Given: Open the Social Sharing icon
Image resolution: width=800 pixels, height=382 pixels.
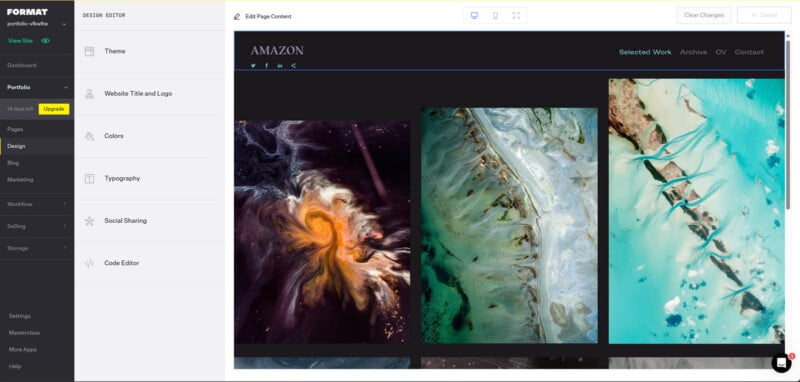Looking at the screenshot, I should pyautogui.click(x=89, y=221).
